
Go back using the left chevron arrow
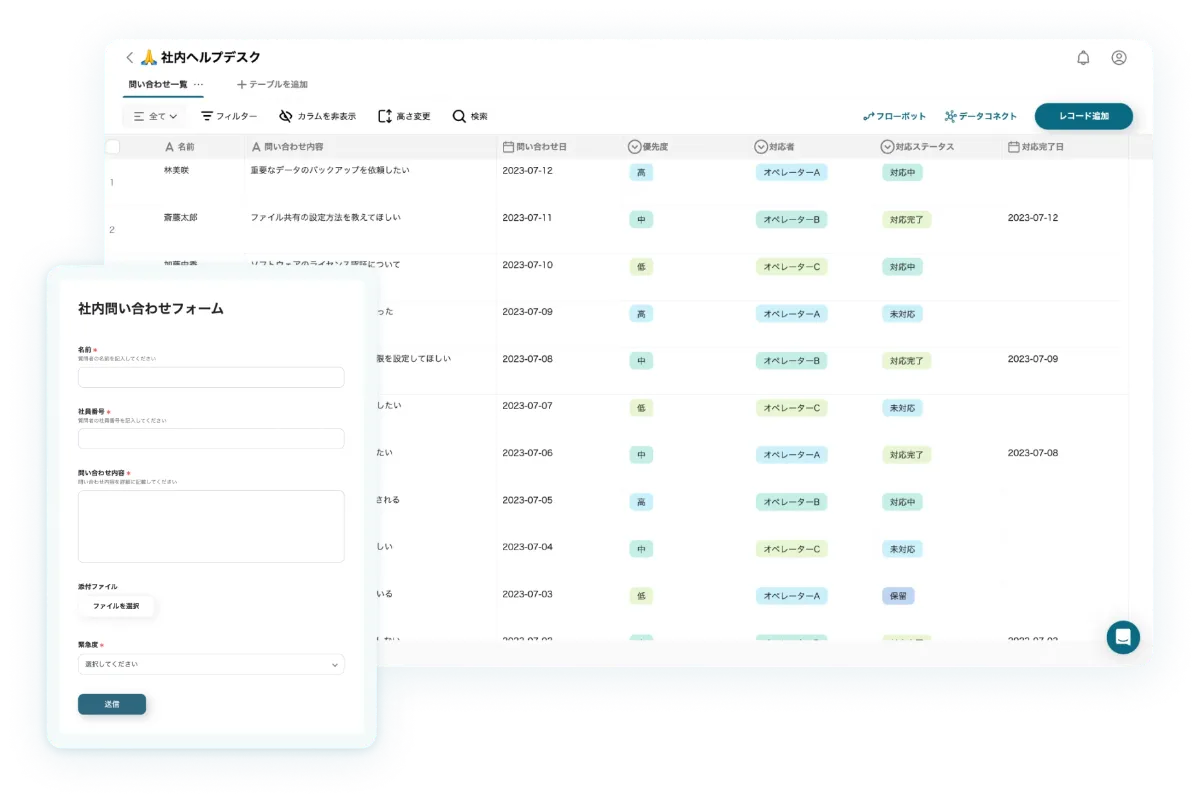[129, 58]
